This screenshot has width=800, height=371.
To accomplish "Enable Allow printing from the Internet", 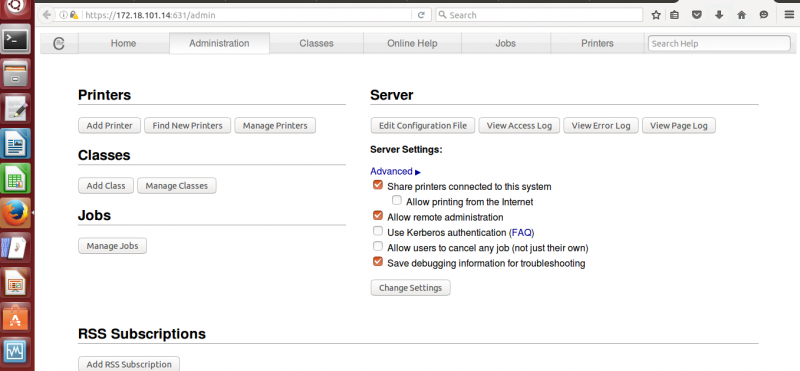I will click(x=397, y=201).
